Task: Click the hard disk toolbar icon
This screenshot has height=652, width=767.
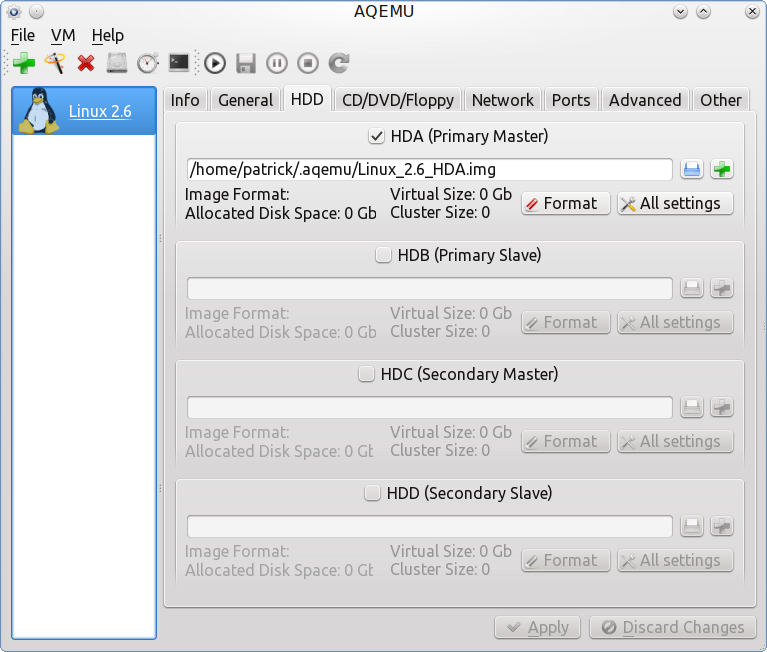Action: pos(117,63)
